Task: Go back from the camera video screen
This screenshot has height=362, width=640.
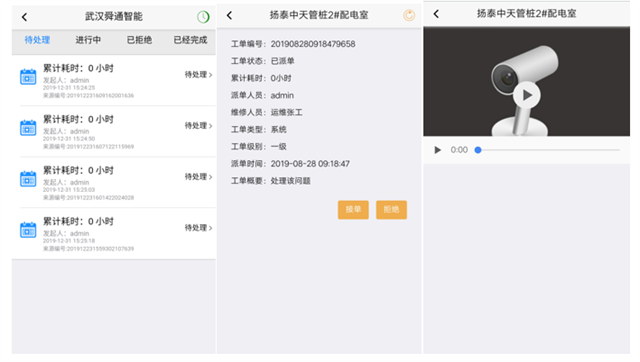Action: click(x=436, y=14)
